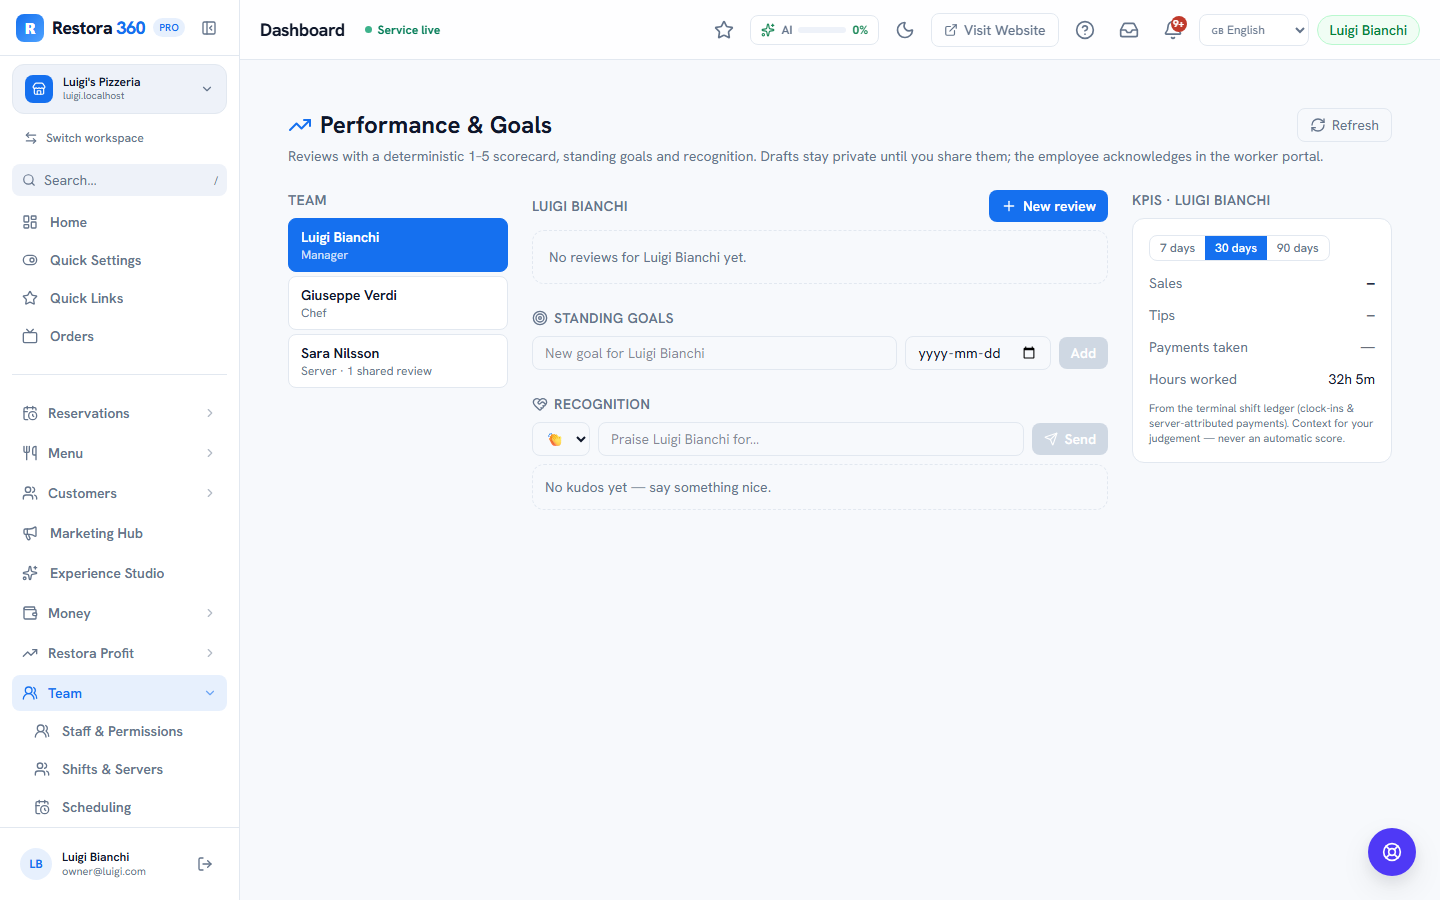Open Home in the sidebar
This screenshot has height=900, width=1440.
coord(119,222)
